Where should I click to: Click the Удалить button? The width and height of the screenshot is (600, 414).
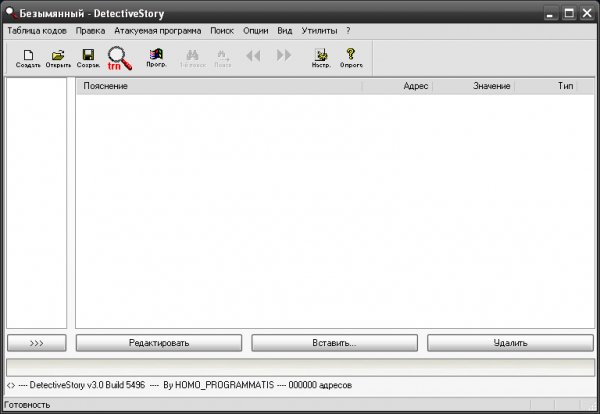coord(510,343)
